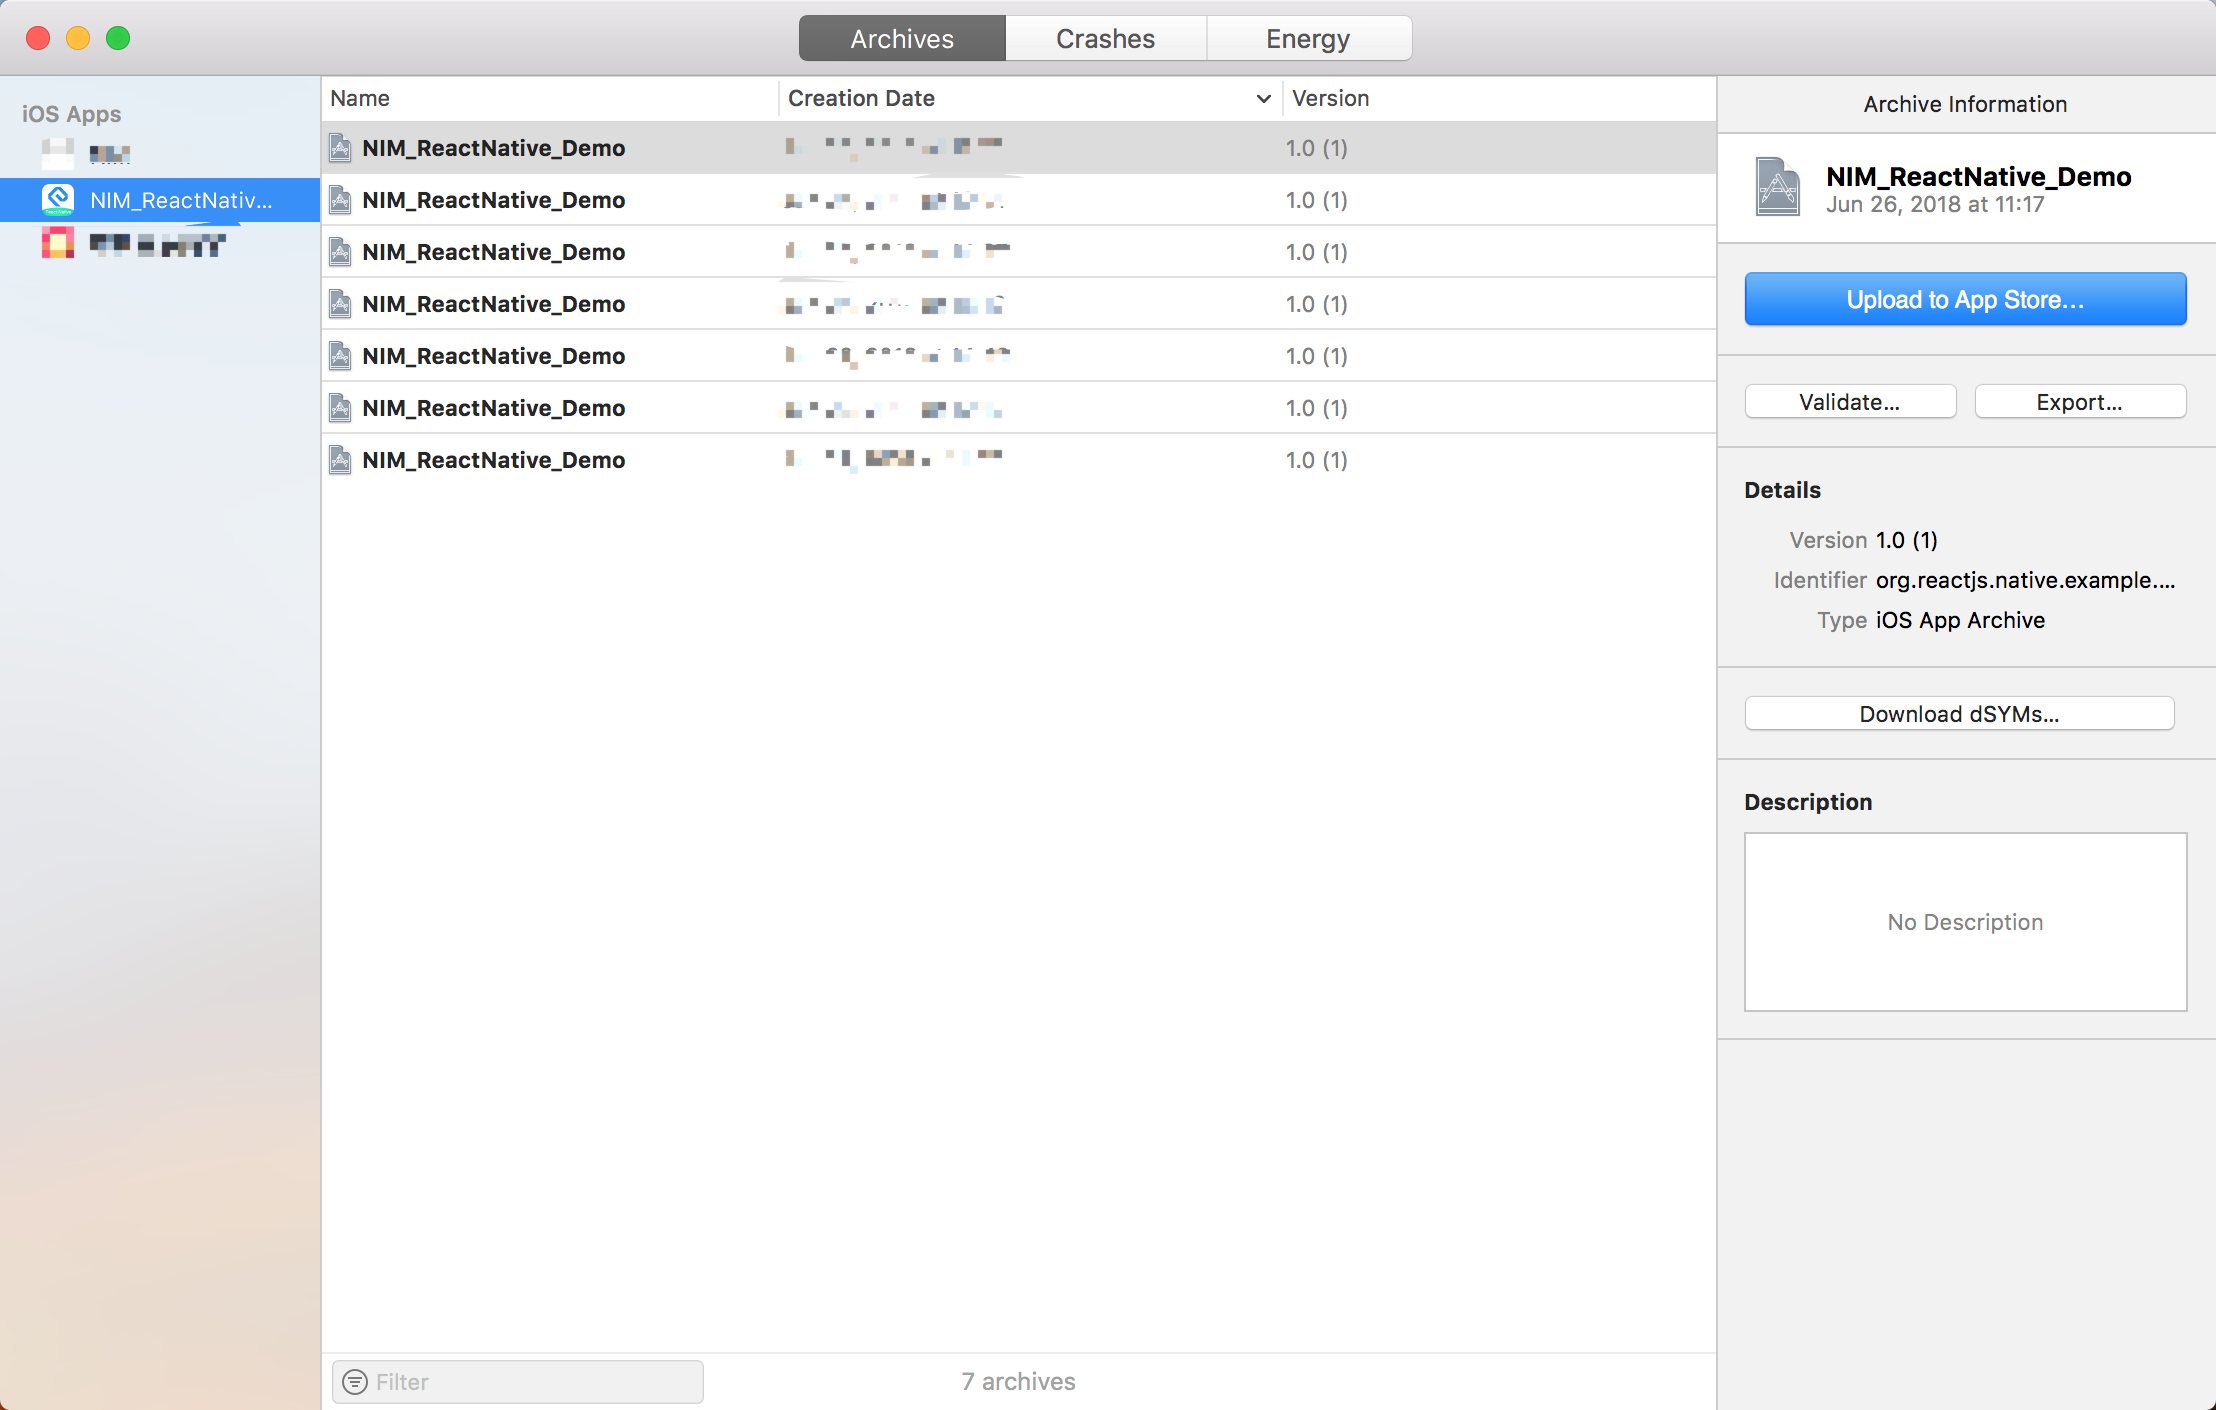Click Download dSYMs button

pyautogui.click(x=1959, y=714)
